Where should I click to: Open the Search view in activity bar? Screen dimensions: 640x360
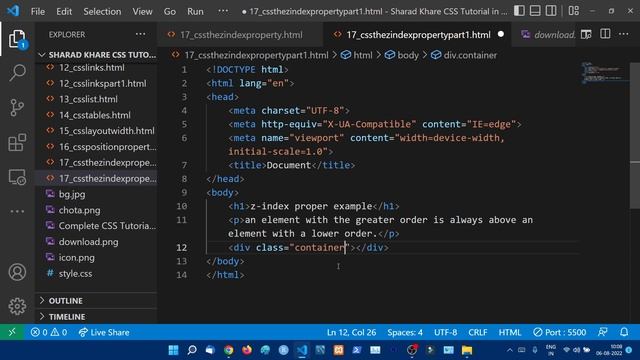[x=17, y=73]
